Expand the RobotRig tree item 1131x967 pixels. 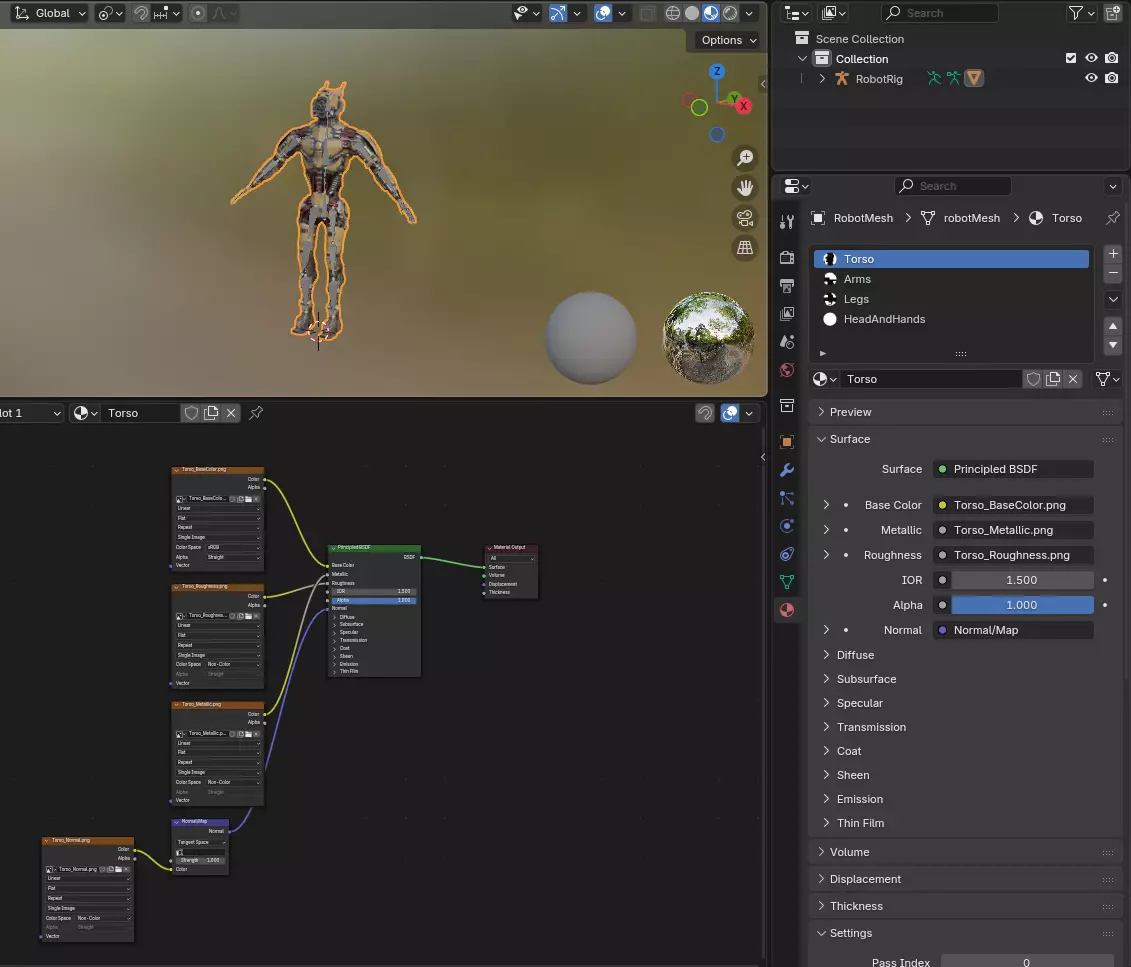click(822, 79)
